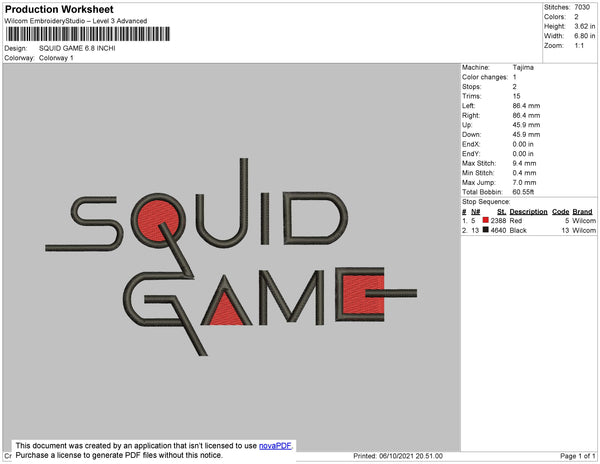Click the barcode under the worksheet title

(88, 34)
